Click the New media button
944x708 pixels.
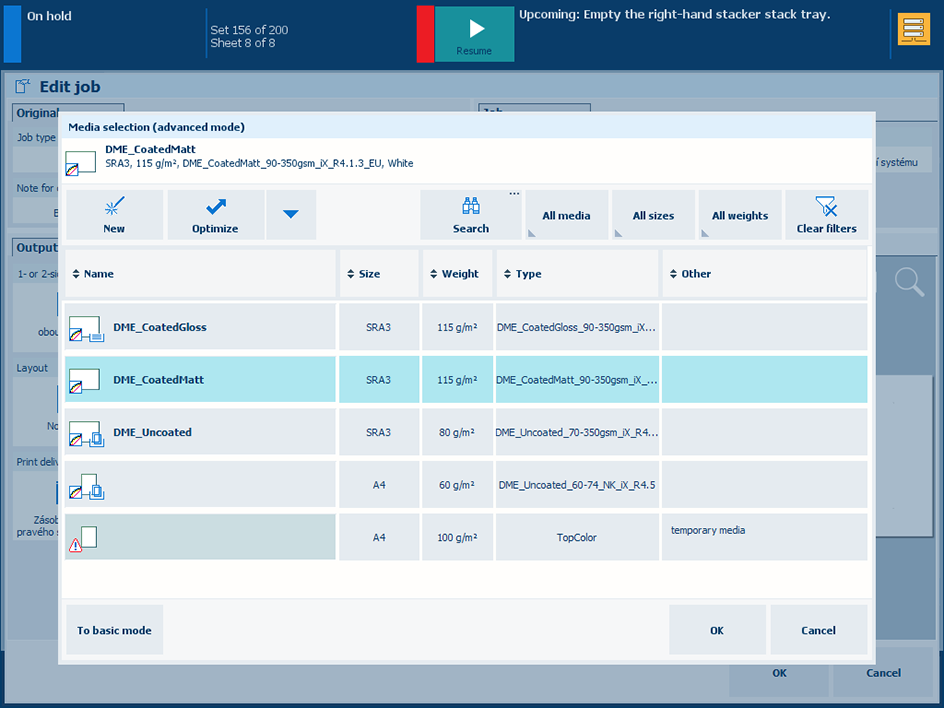click(x=114, y=215)
